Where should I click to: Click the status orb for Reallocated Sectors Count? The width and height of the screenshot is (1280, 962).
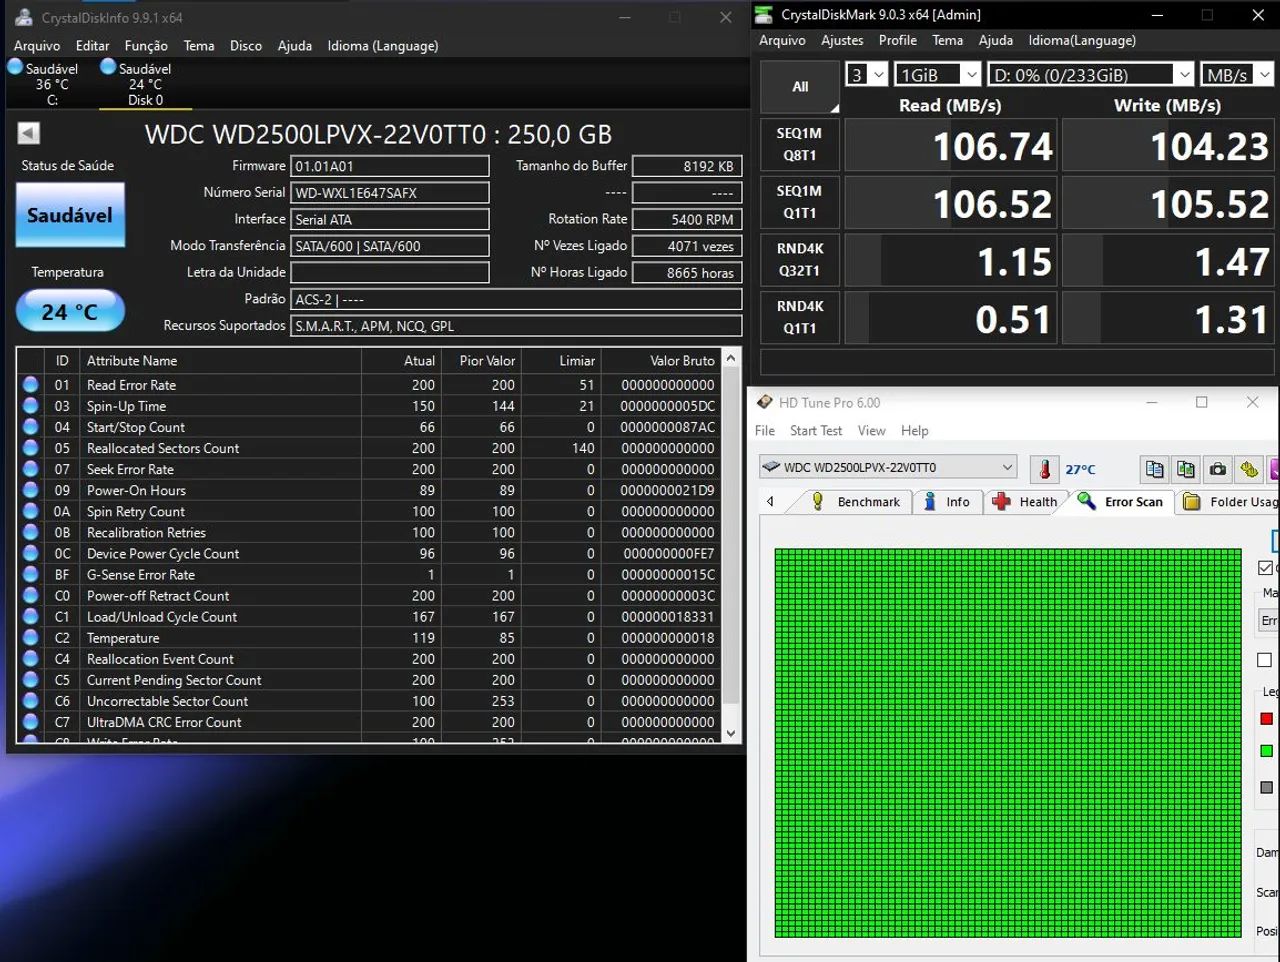point(31,447)
